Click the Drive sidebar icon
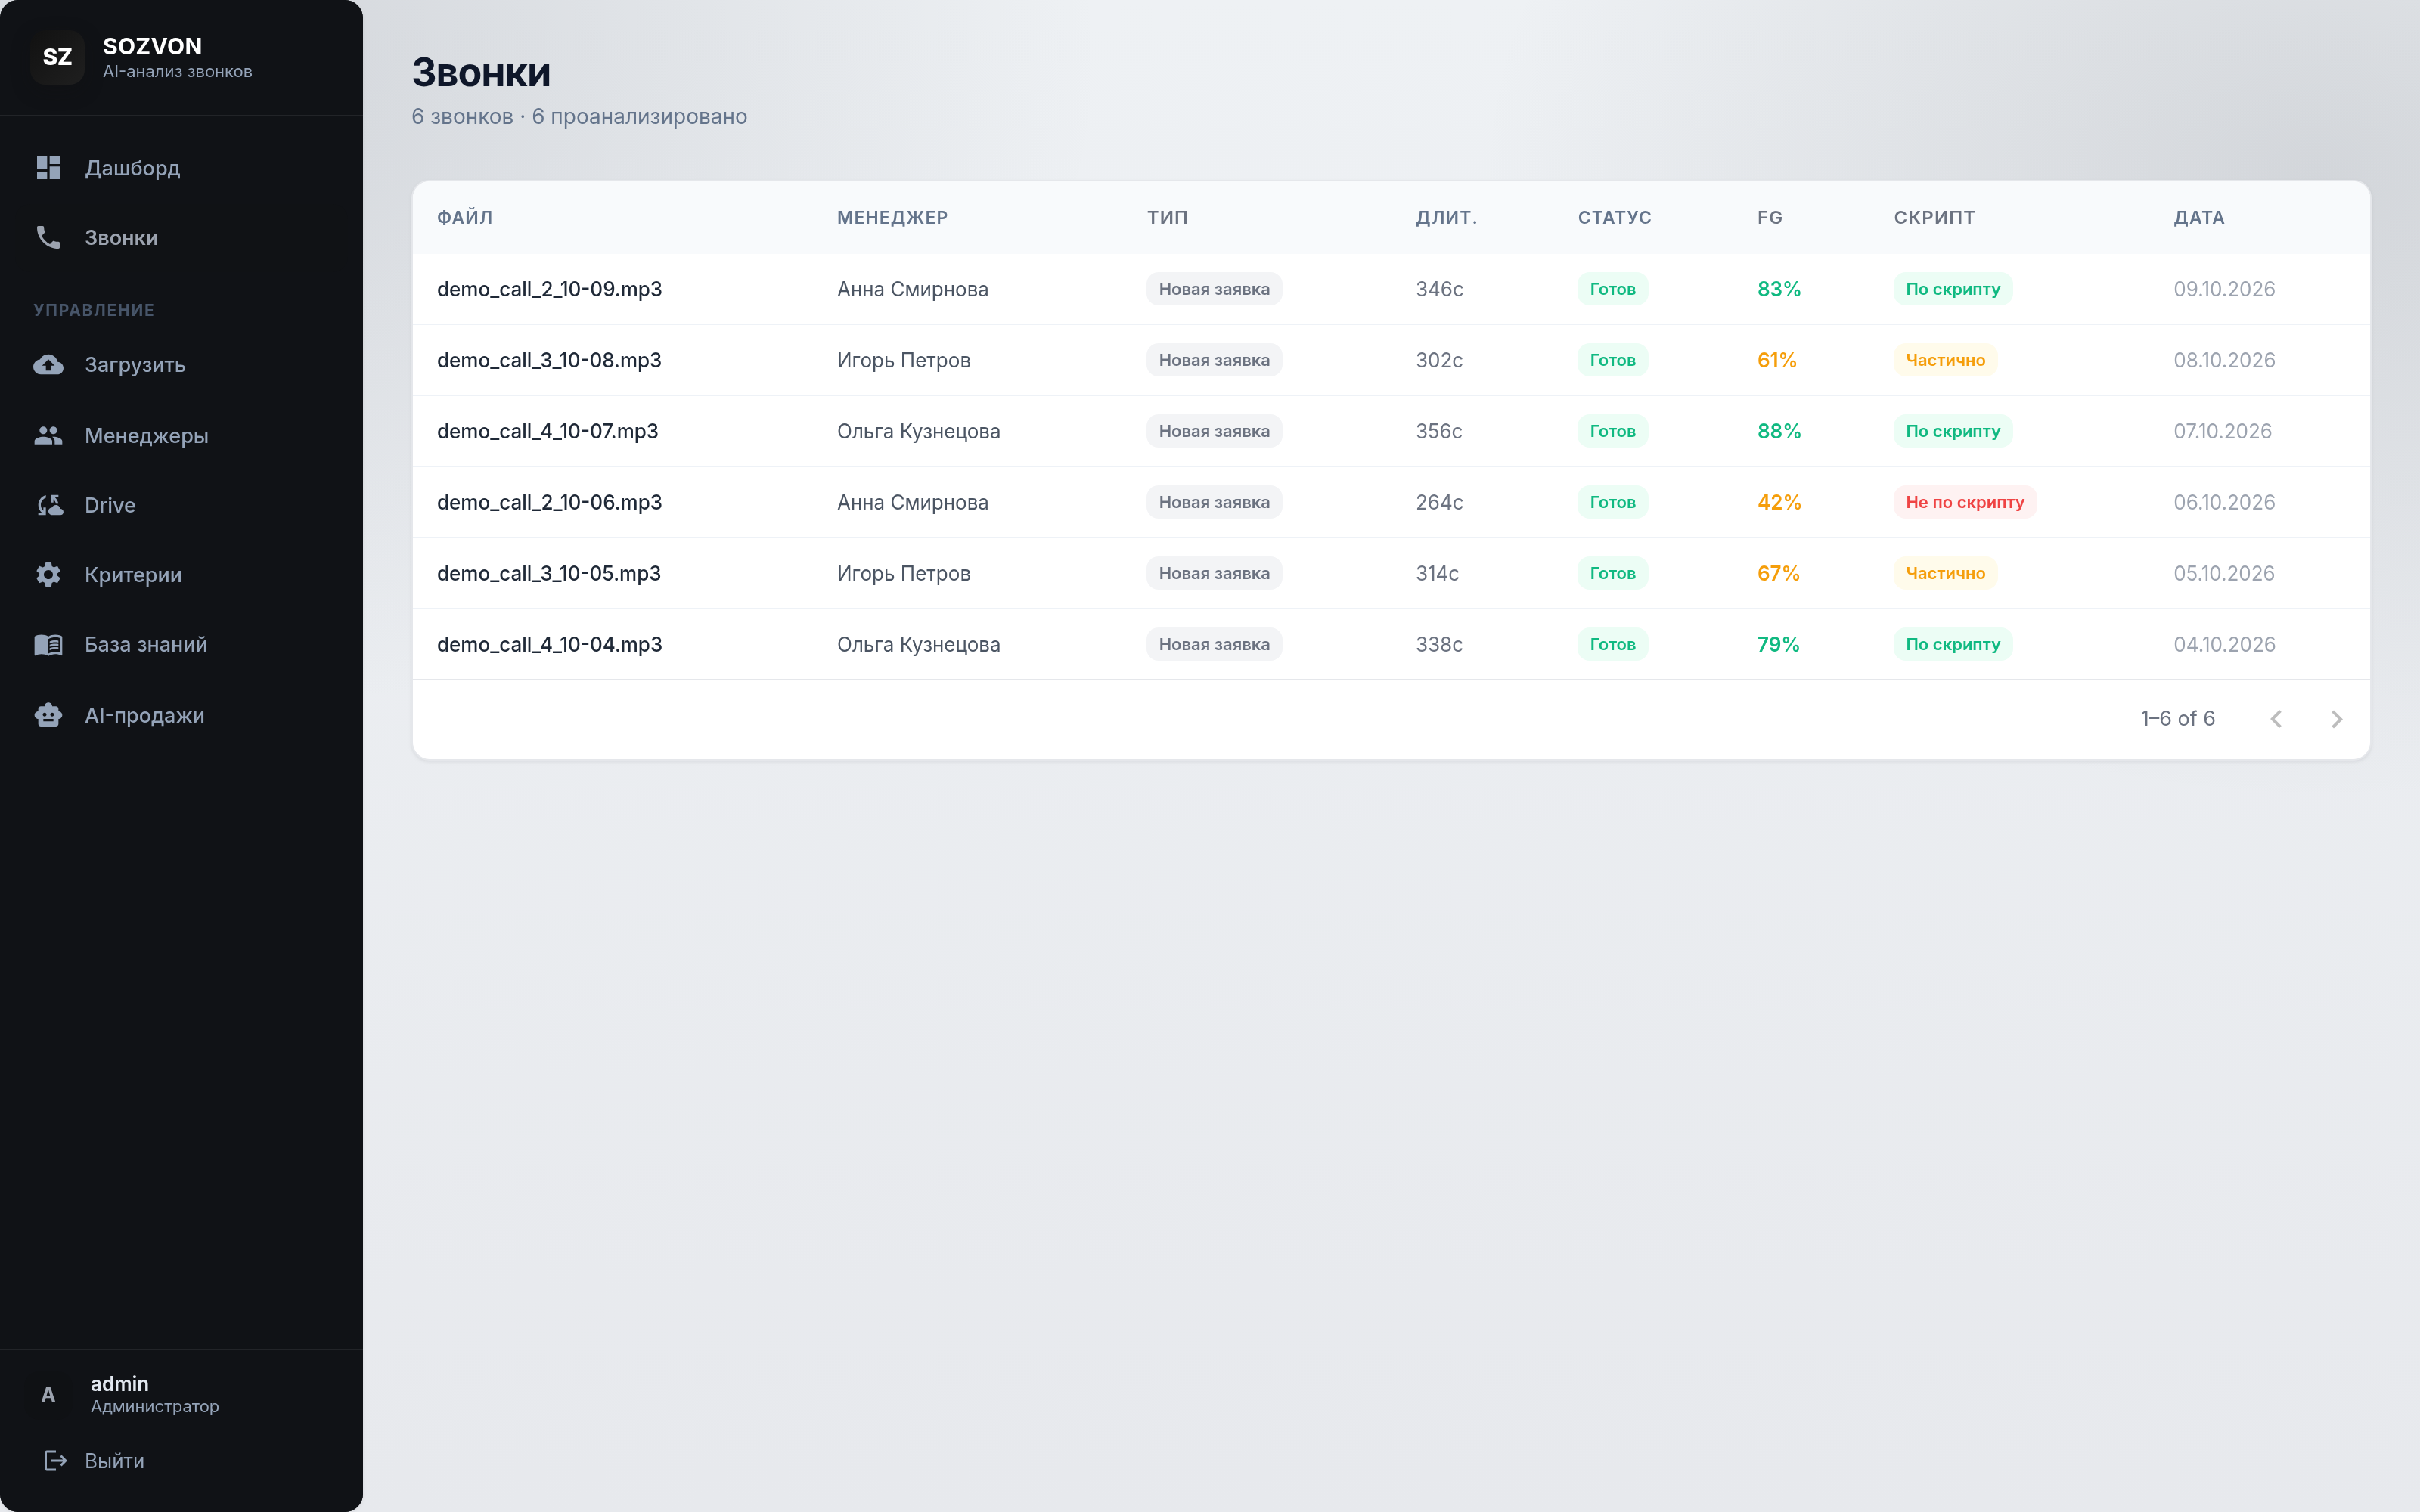This screenshot has width=2420, height=1512. 49,505
